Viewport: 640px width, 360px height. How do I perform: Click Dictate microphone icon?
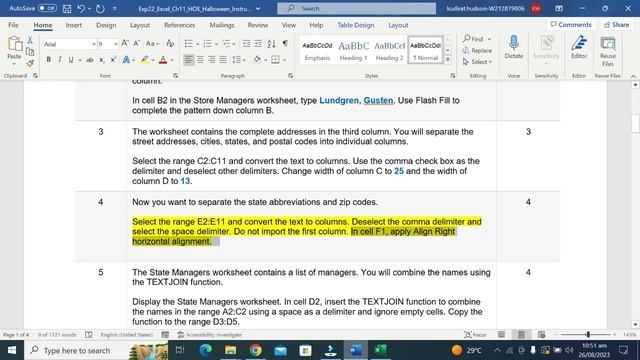tap(513, 48)
